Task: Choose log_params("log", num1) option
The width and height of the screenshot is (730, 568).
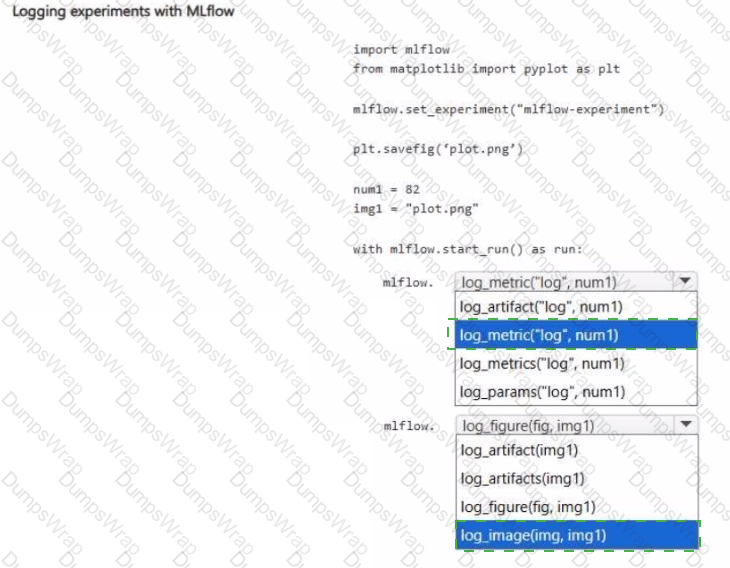Action: (x=576, y=392)
